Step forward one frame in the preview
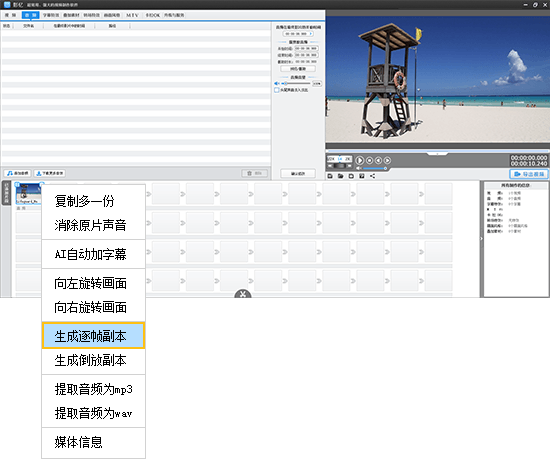 (x=387, y=160)
